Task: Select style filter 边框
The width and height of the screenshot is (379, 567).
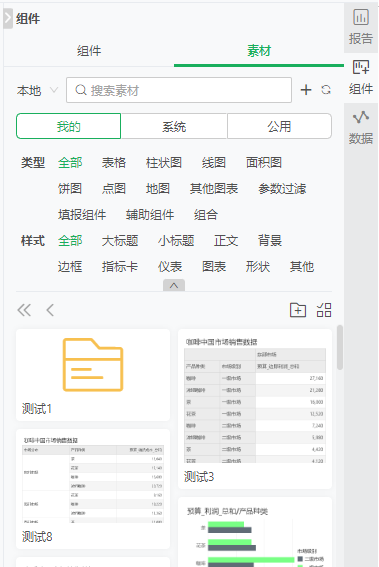Action: 70,267
